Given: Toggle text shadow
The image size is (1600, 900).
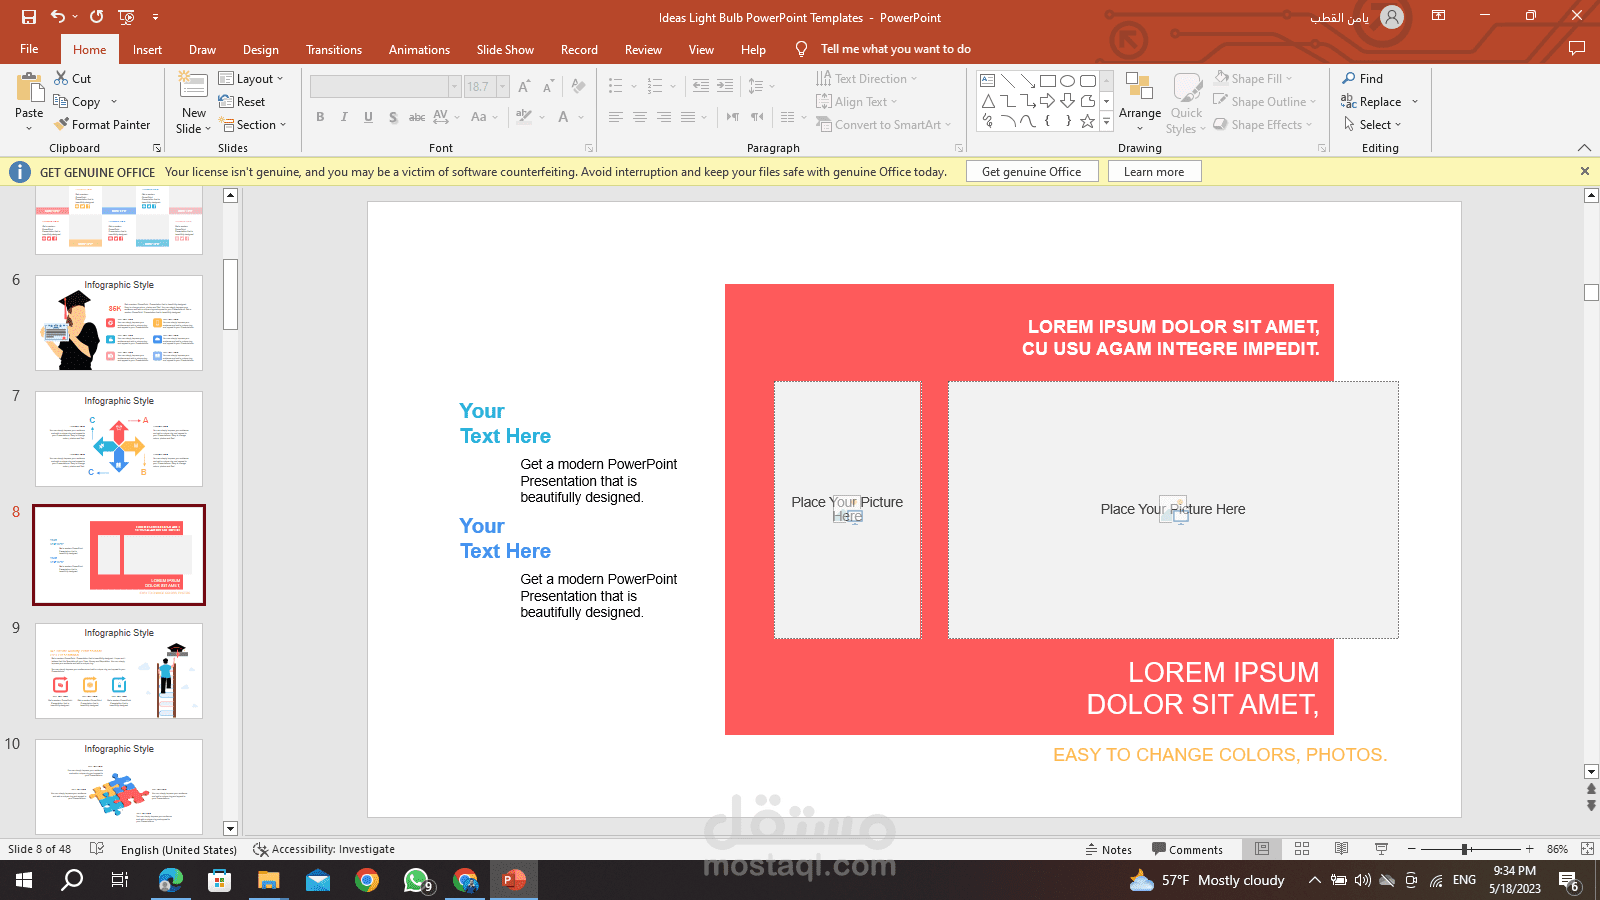Looking at the screenshot, I should (x=393, y=117).
